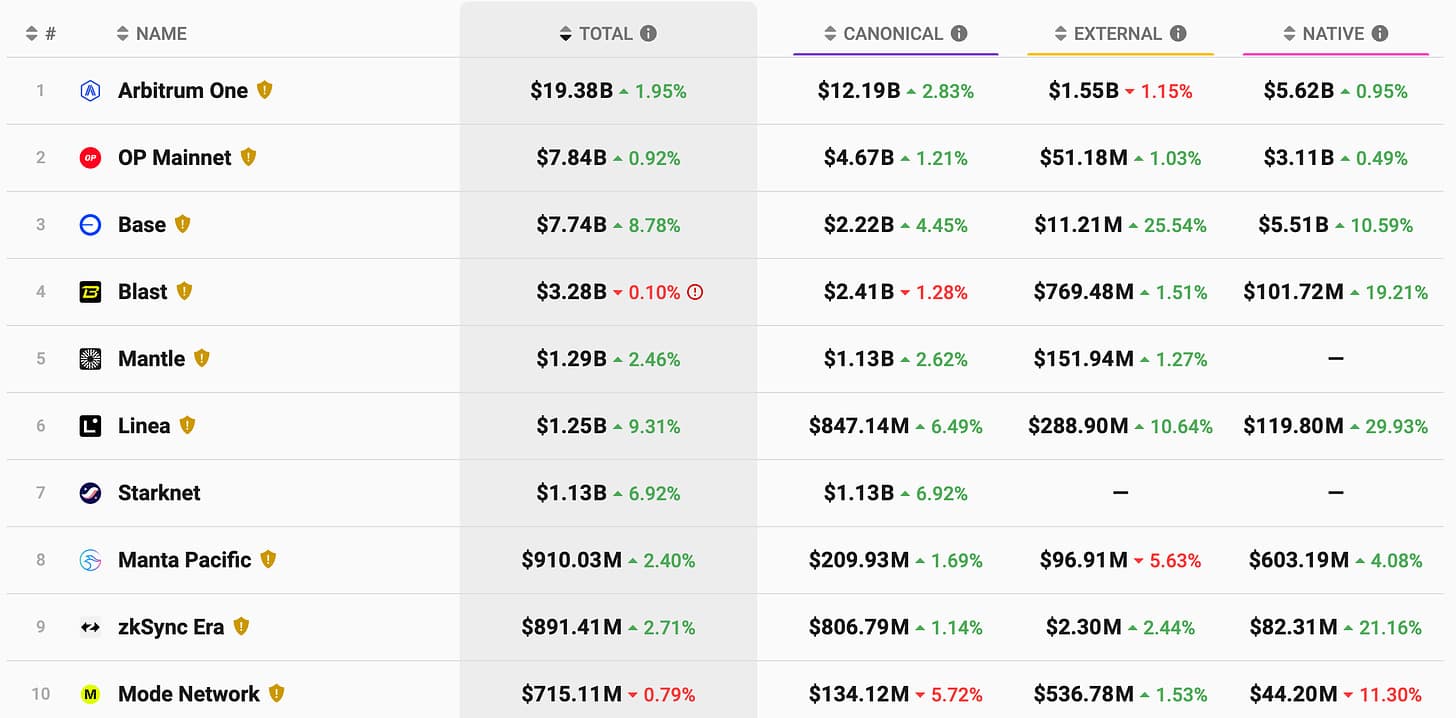The image size is (1456, 718).
Task: Click Mantle total value $1.29B
Action: click(572, 359)
